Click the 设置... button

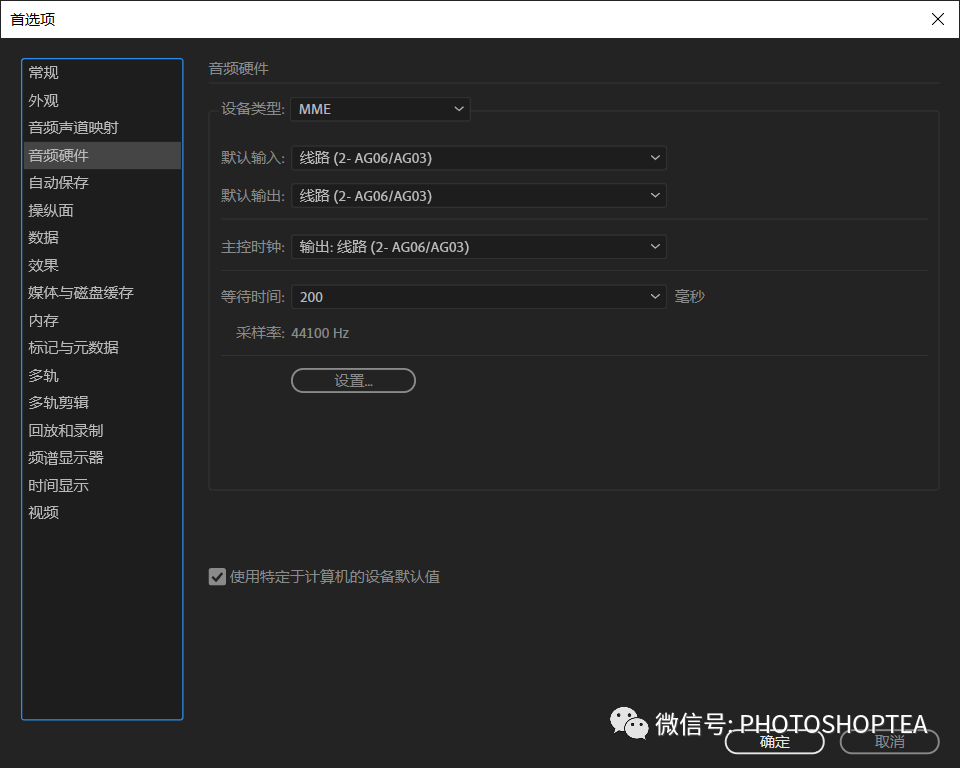(353, 380)
